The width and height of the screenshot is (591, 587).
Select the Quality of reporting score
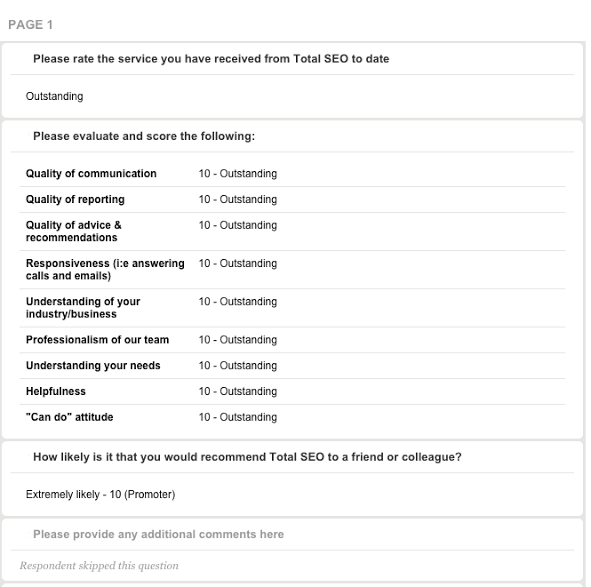point(238,199)
